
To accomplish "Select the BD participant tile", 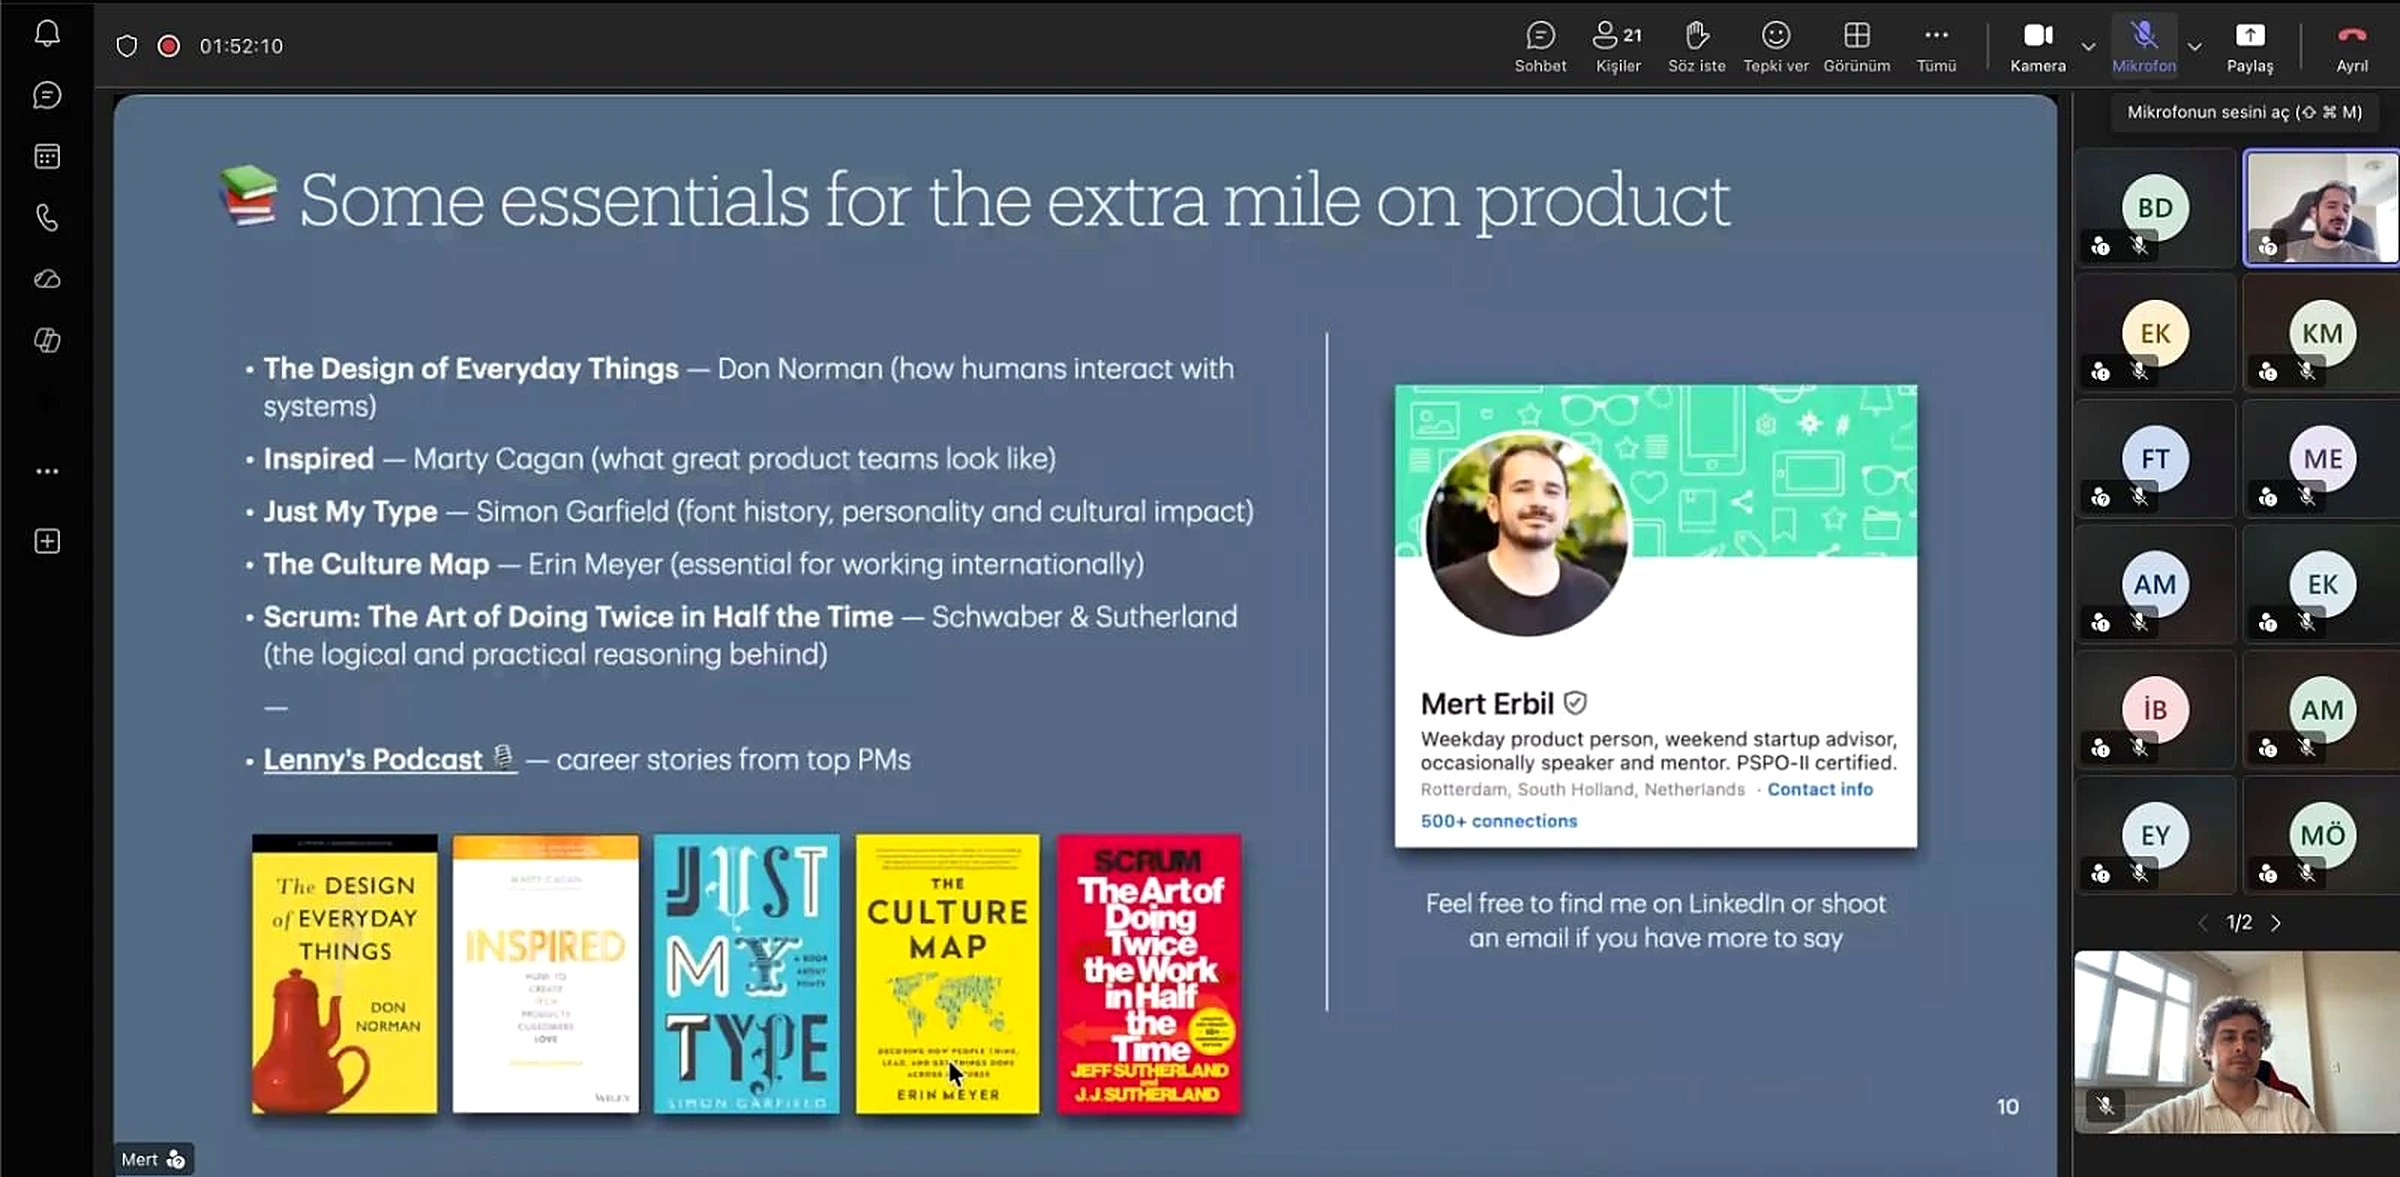I will coord(2155,208).
